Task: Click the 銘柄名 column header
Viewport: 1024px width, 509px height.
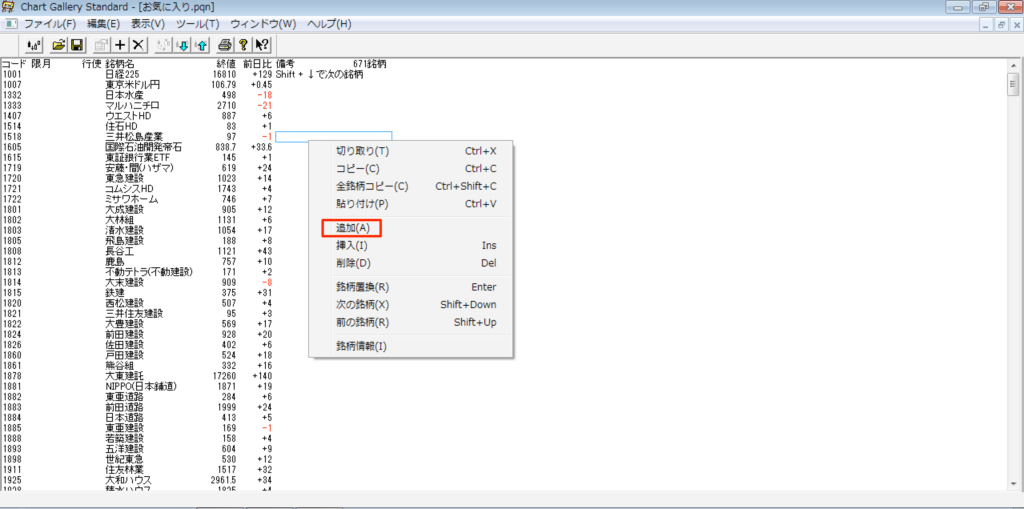Action: click(120, 64)
